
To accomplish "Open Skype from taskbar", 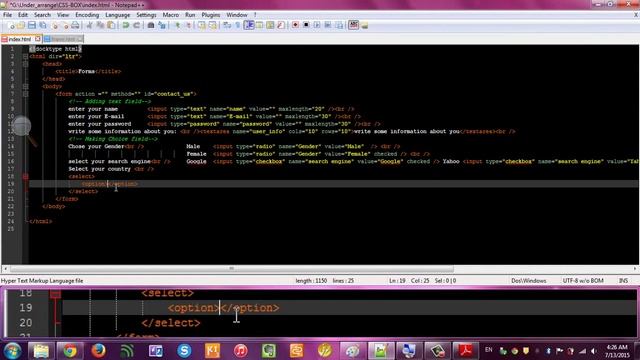I will coord(184,351).
